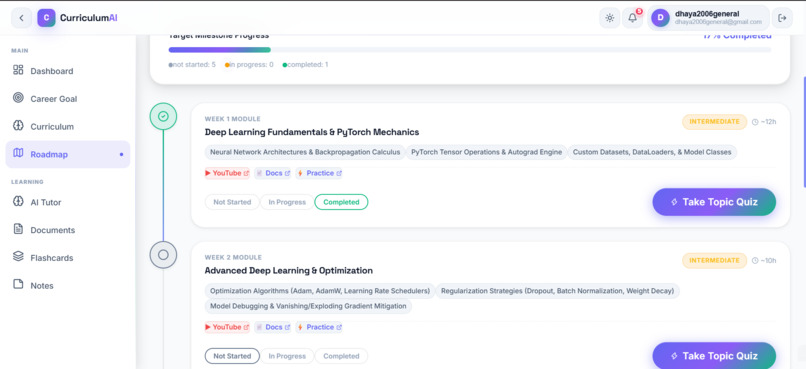This screenshot has width=806, height=369.
Task: Click the Dashboard grid icon
Action: pos(18,70)
